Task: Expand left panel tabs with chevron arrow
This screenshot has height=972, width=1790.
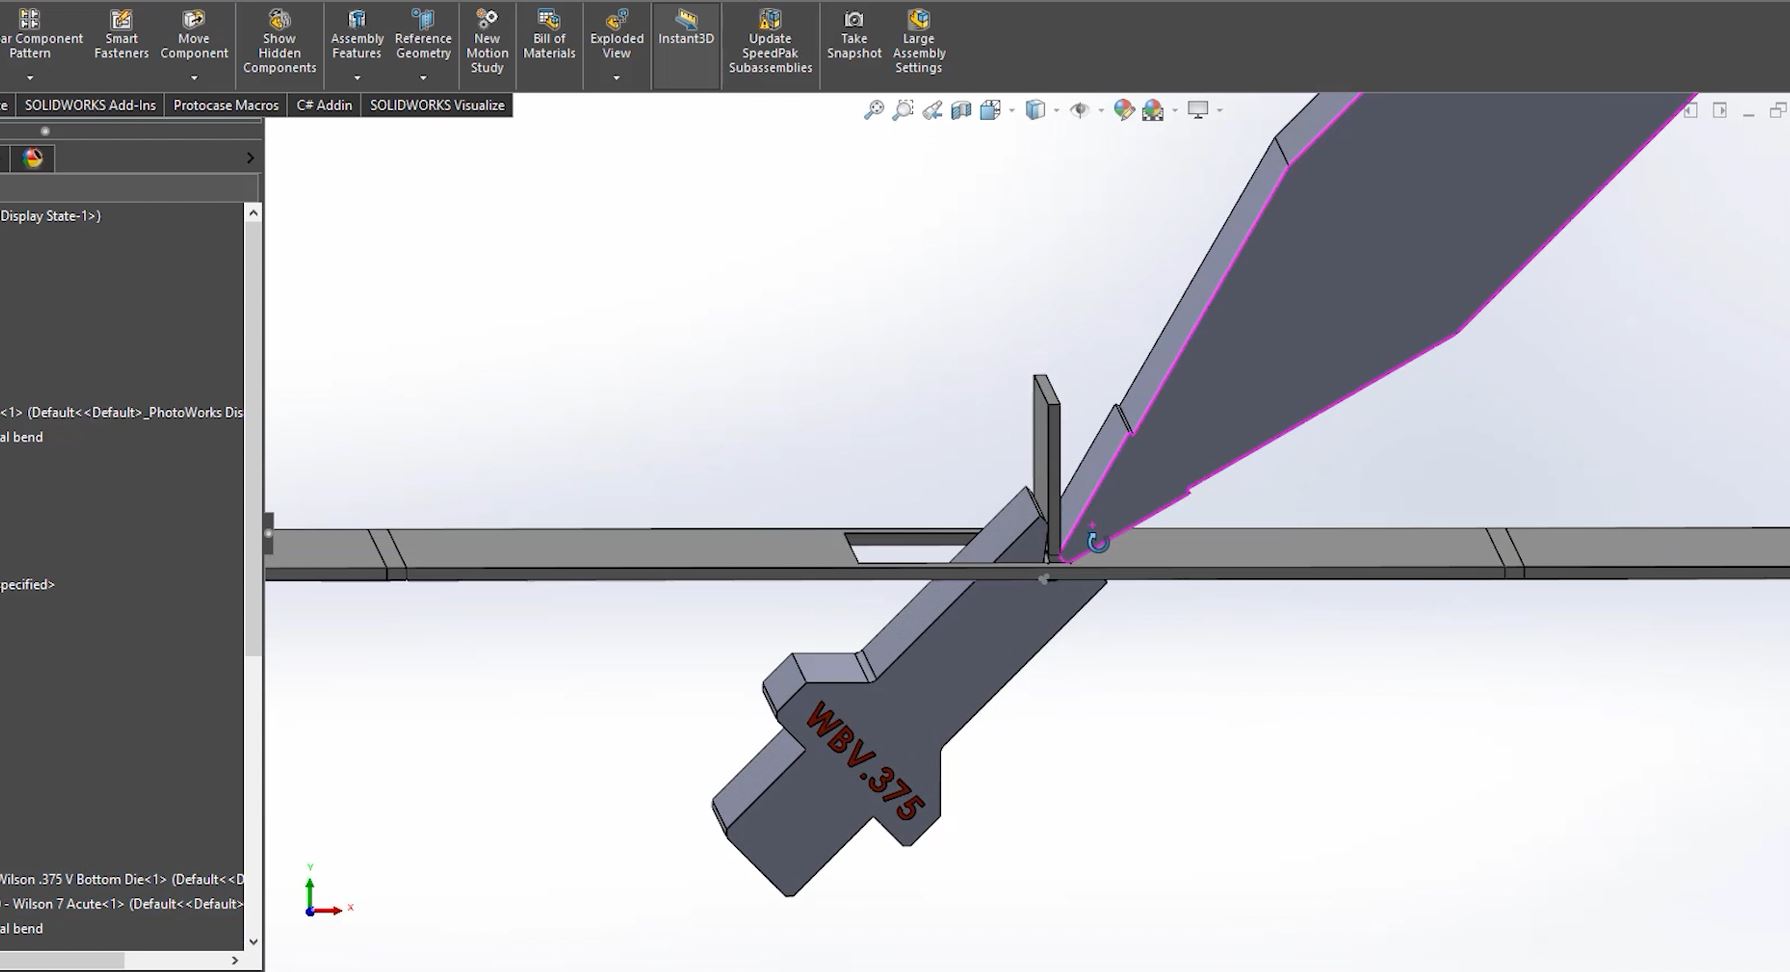Action: pyautogui.click(x=250, y=158)
